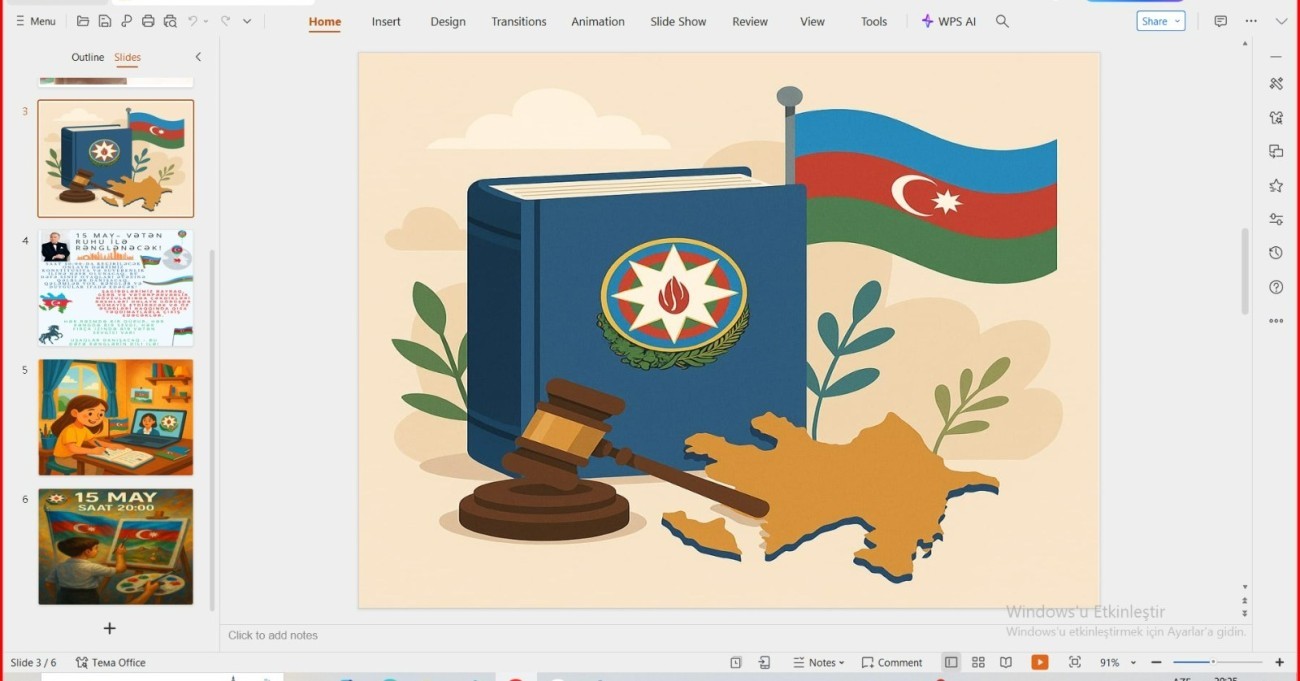Switch to Slide Sorter grid view
The image size is (1300, 681).
978,662
